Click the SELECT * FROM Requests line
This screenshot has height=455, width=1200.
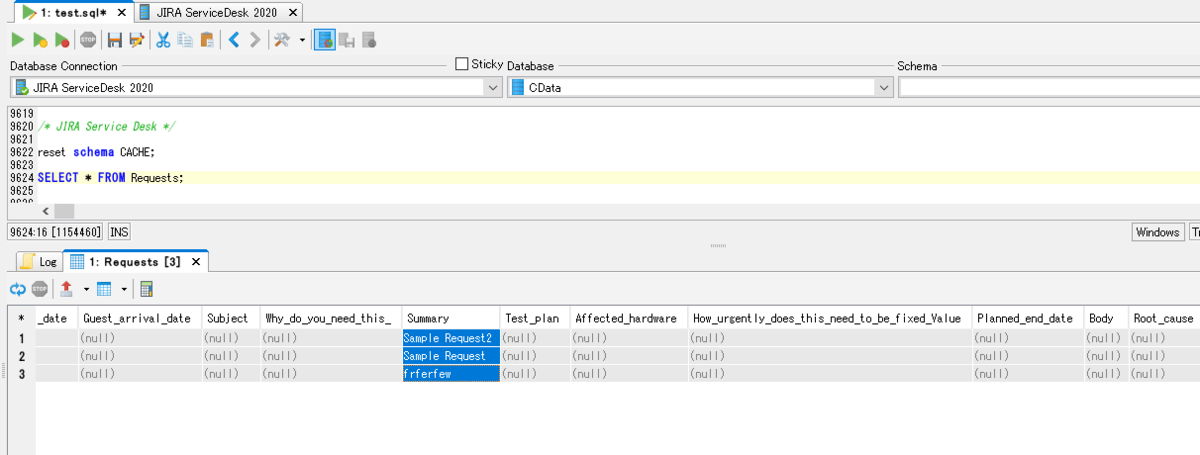click(x=111, y=177)
